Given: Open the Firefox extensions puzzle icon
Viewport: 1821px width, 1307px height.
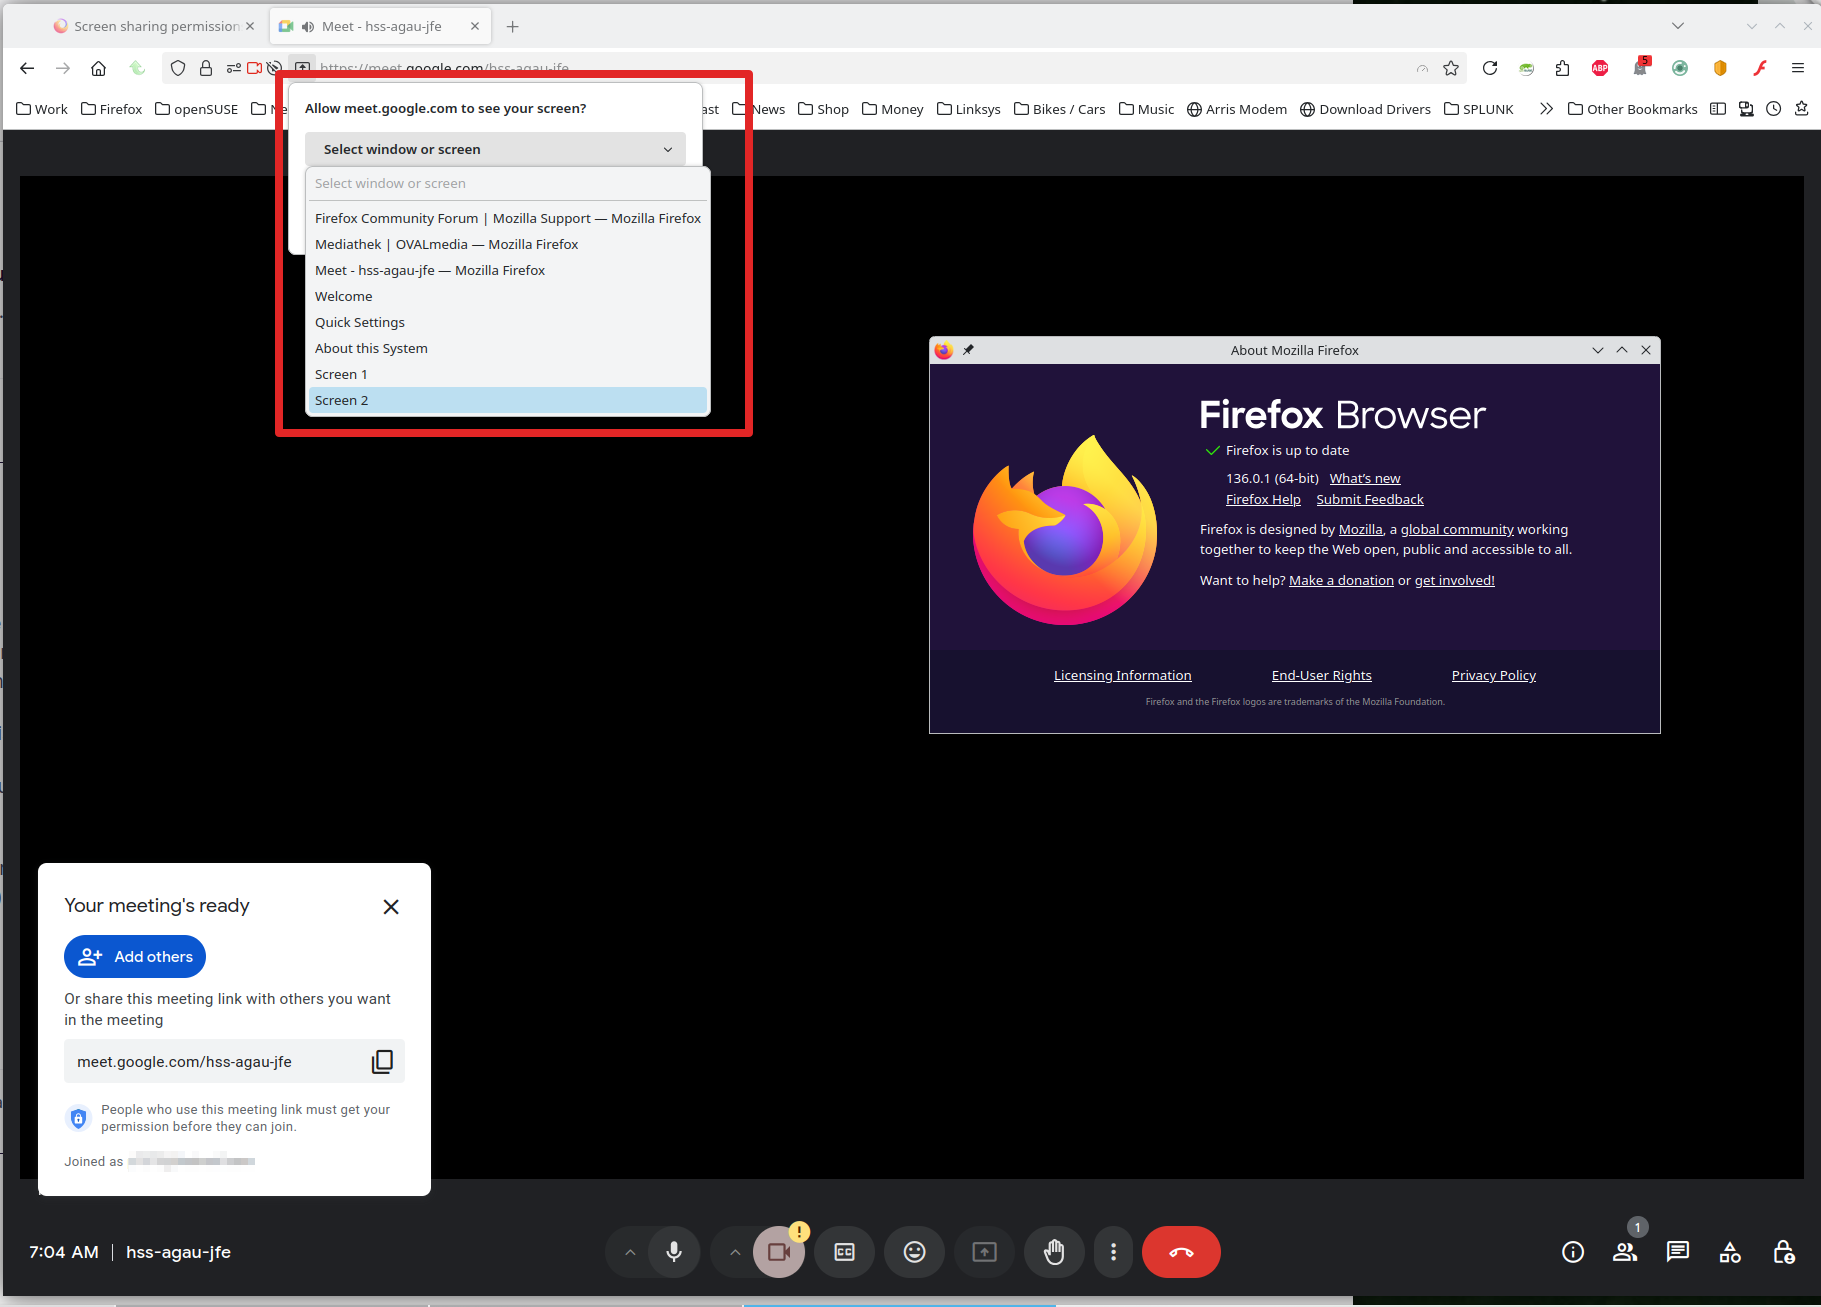Looking at the screenshot, I should (x=1562, y=68).
